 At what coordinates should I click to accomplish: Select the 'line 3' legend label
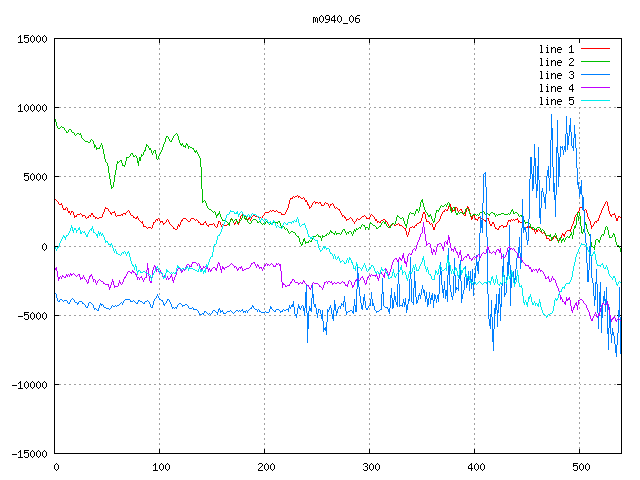[x=556, y=75]
